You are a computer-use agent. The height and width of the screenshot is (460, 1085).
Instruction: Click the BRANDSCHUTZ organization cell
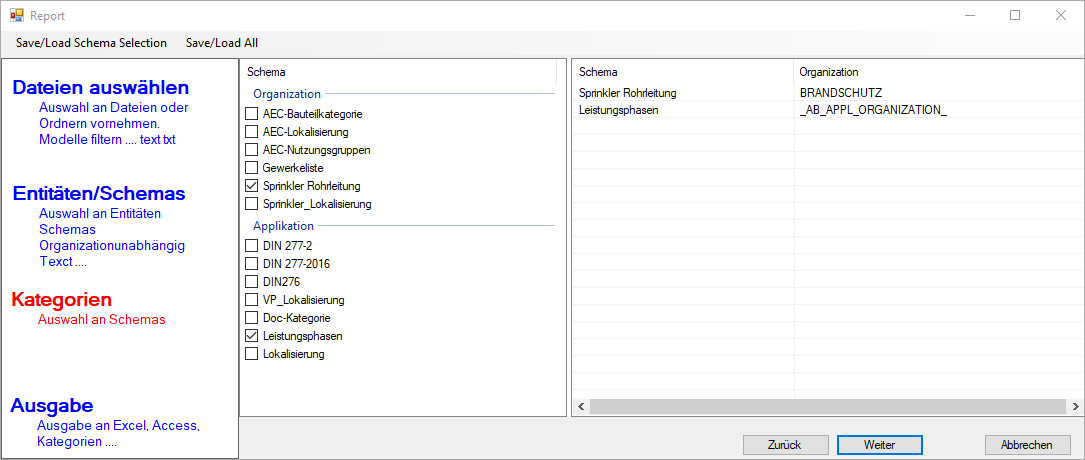point(841,93)
